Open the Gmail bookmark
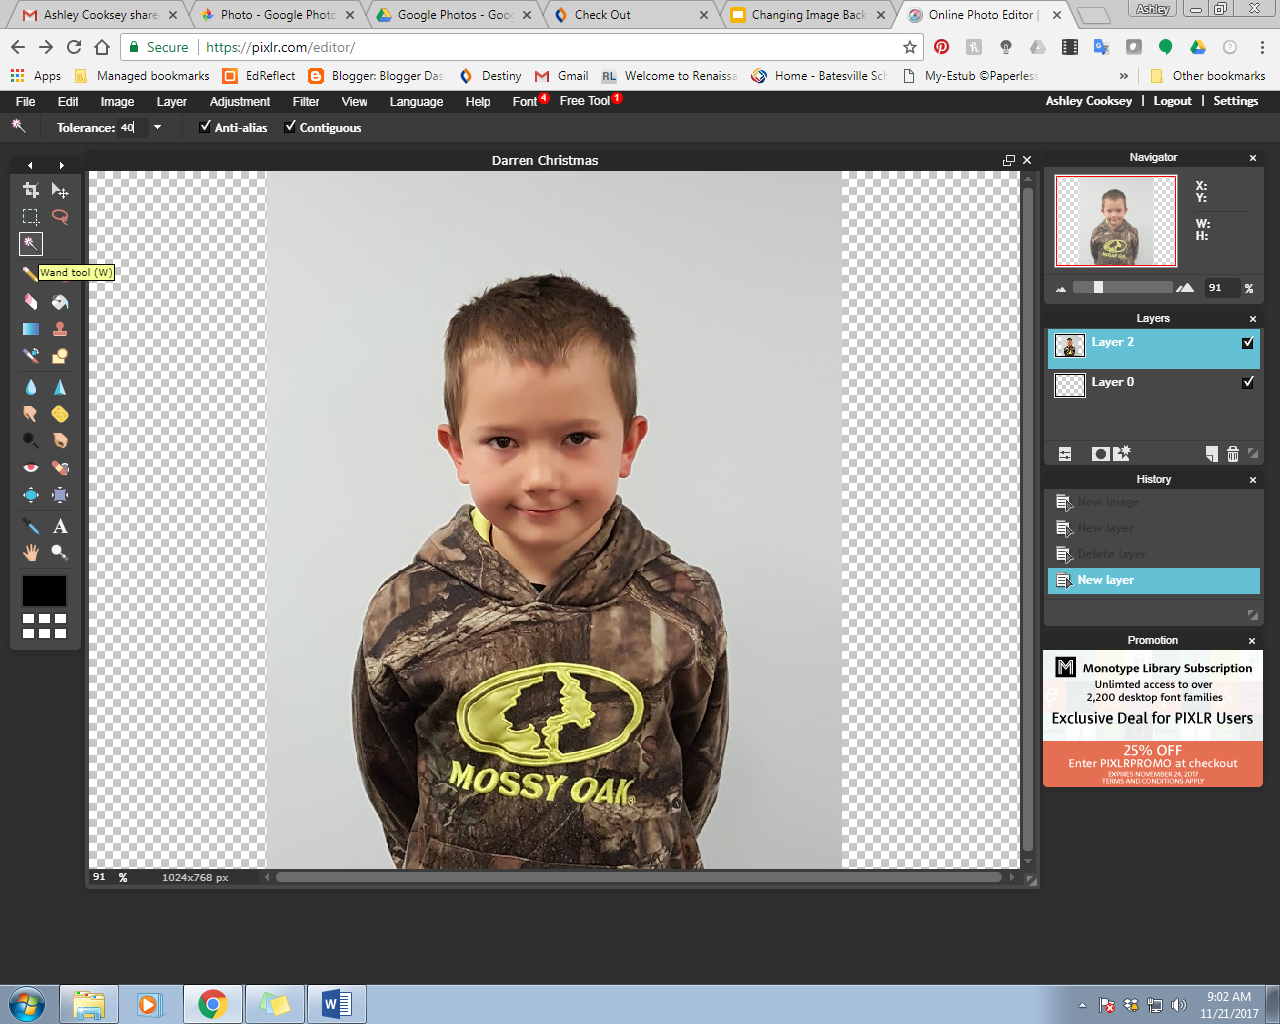 [562, 76]
